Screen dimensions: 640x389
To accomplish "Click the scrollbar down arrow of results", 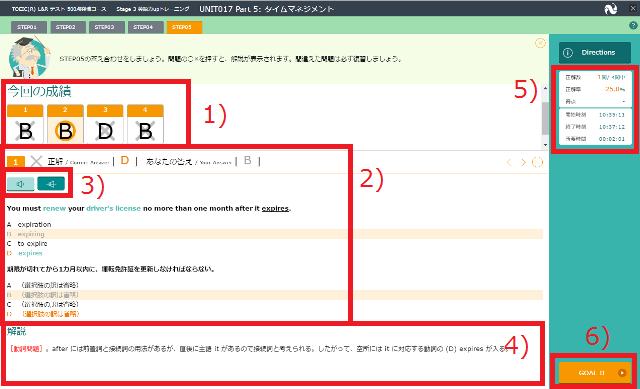I will pyautogui.click(x=545, y=145).
